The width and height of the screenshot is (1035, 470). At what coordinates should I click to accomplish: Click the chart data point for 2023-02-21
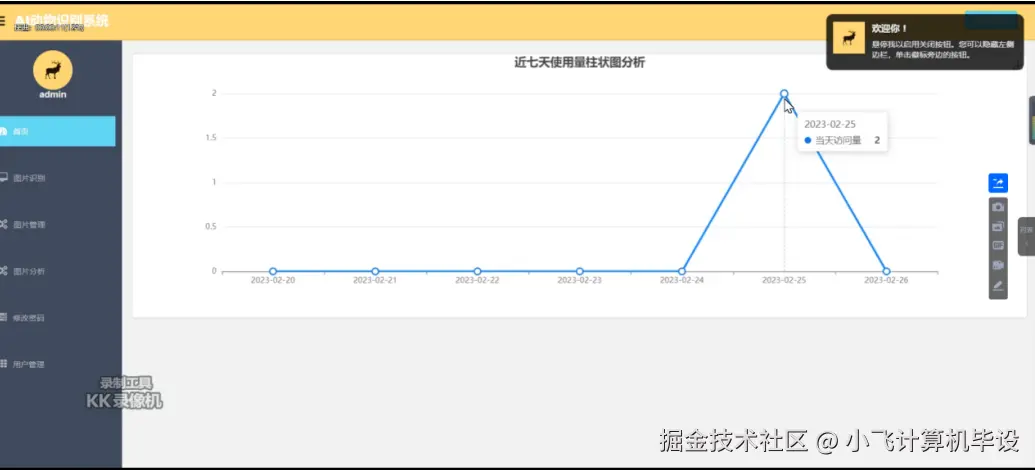375,271
